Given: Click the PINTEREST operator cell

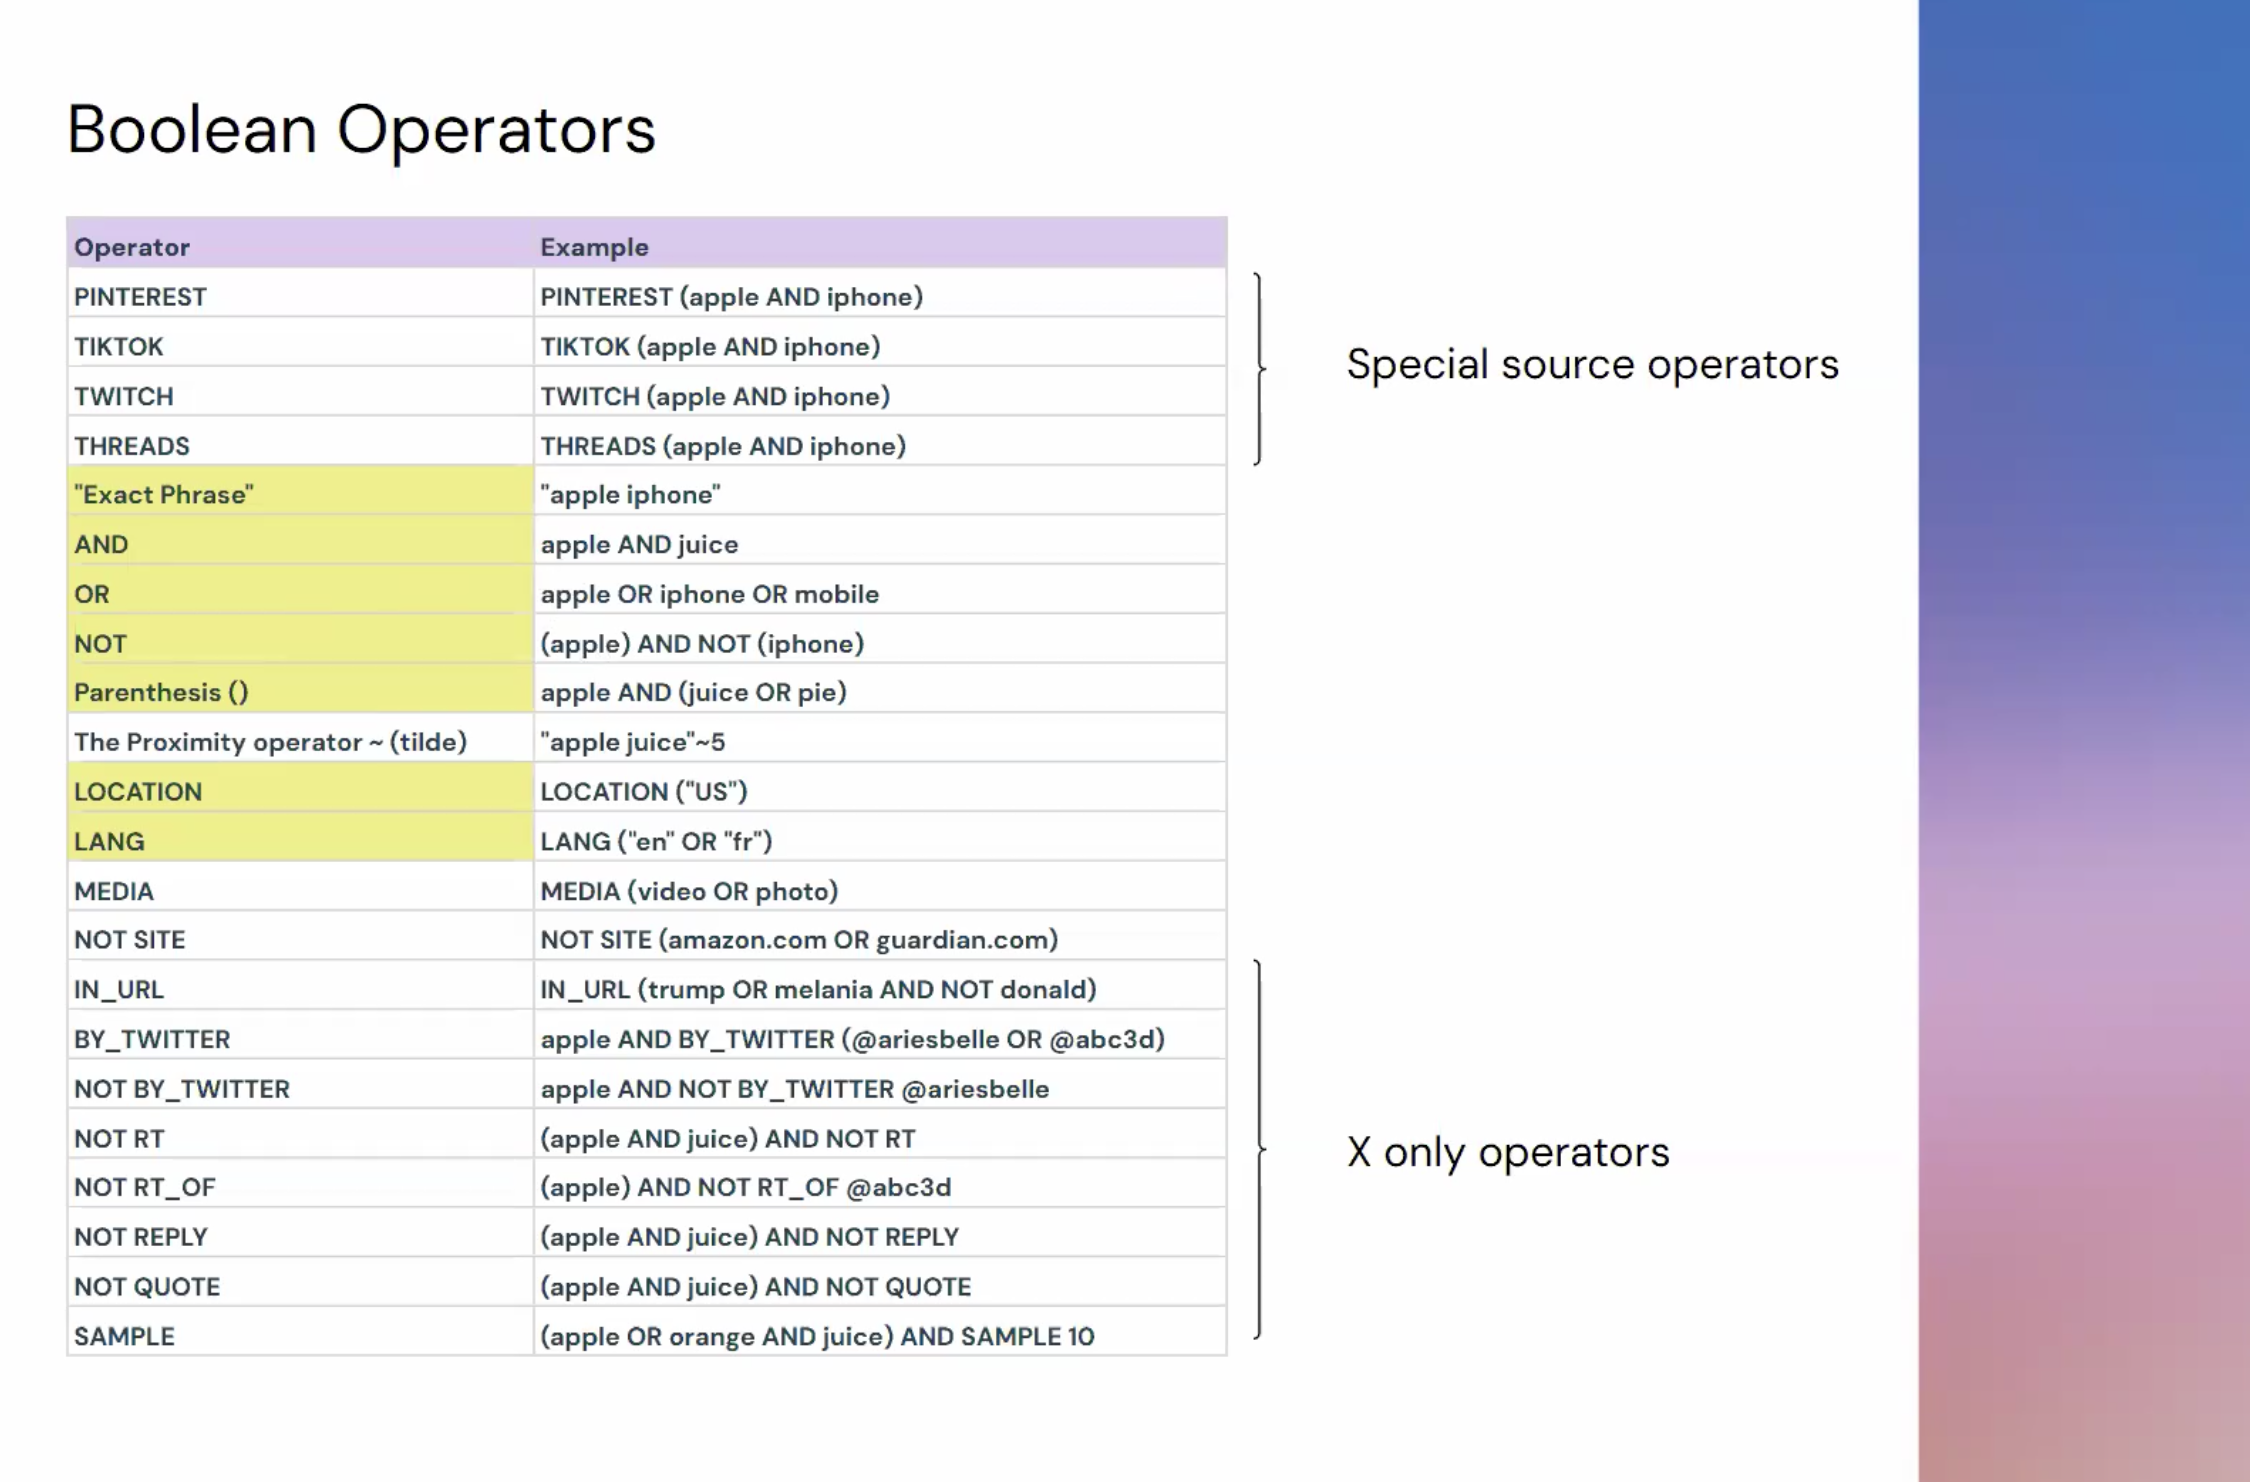Looking at the screenshot, I should [x=140, y=297].
